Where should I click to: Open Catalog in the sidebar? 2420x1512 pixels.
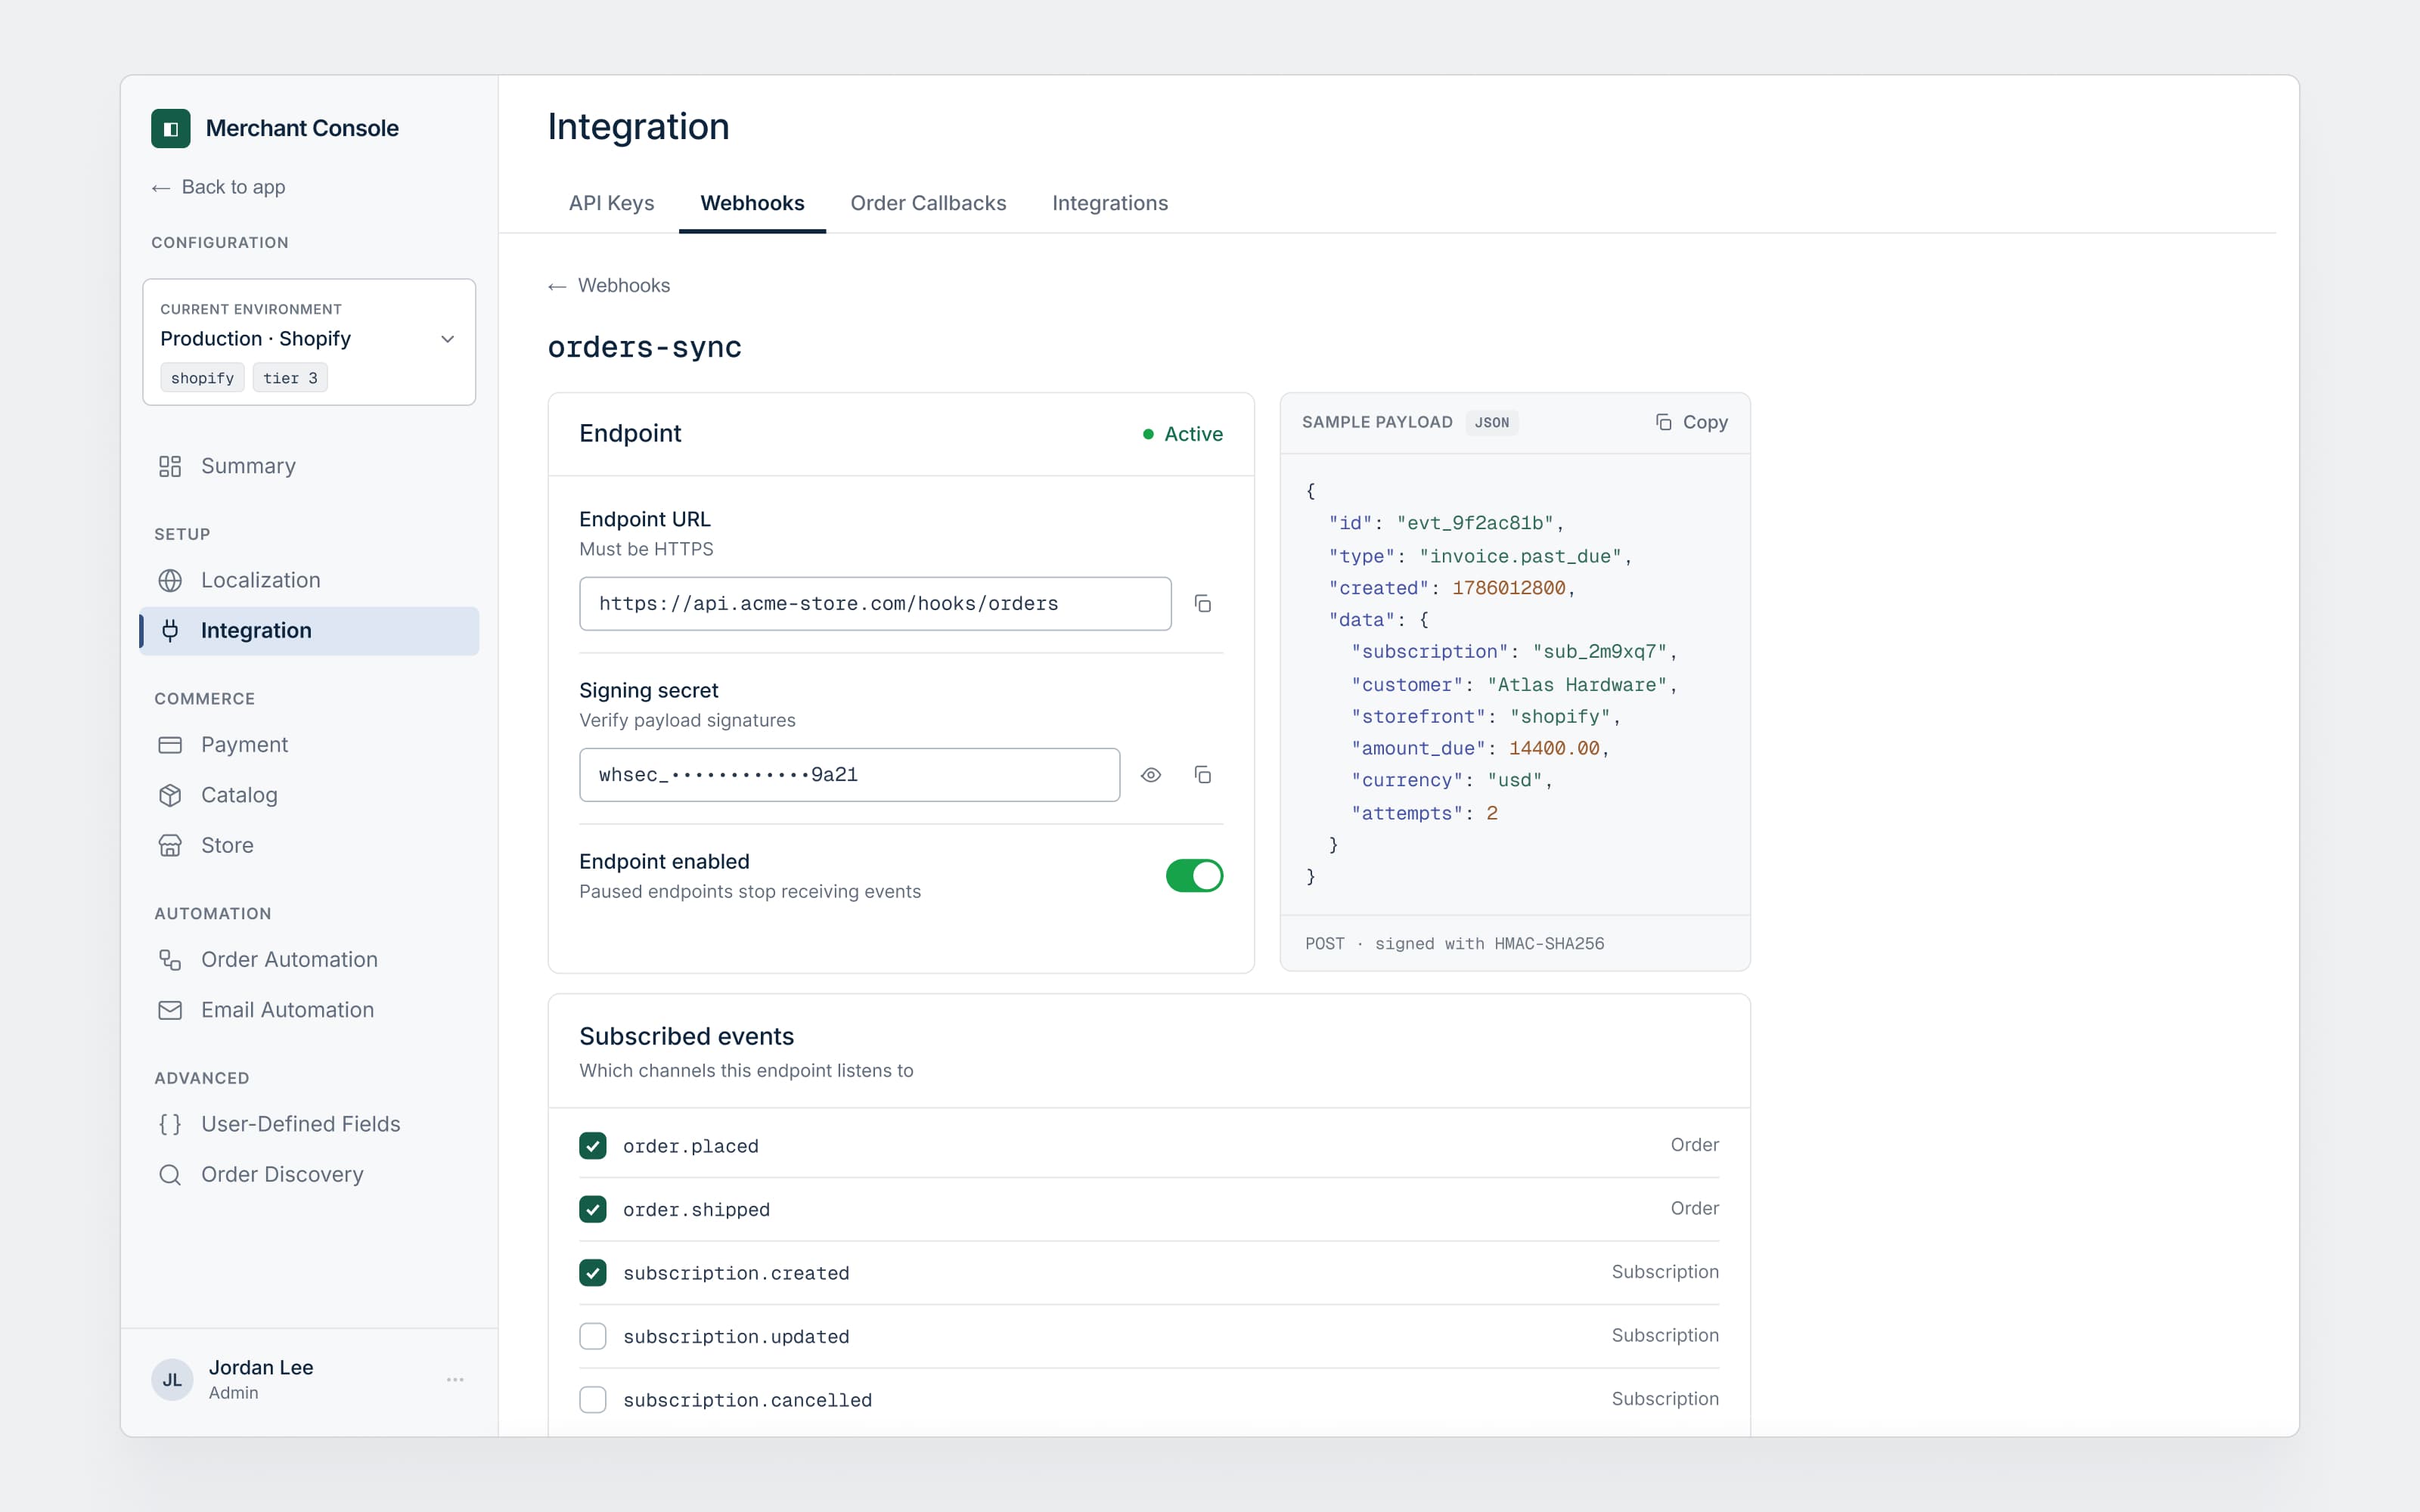(309, 795)
